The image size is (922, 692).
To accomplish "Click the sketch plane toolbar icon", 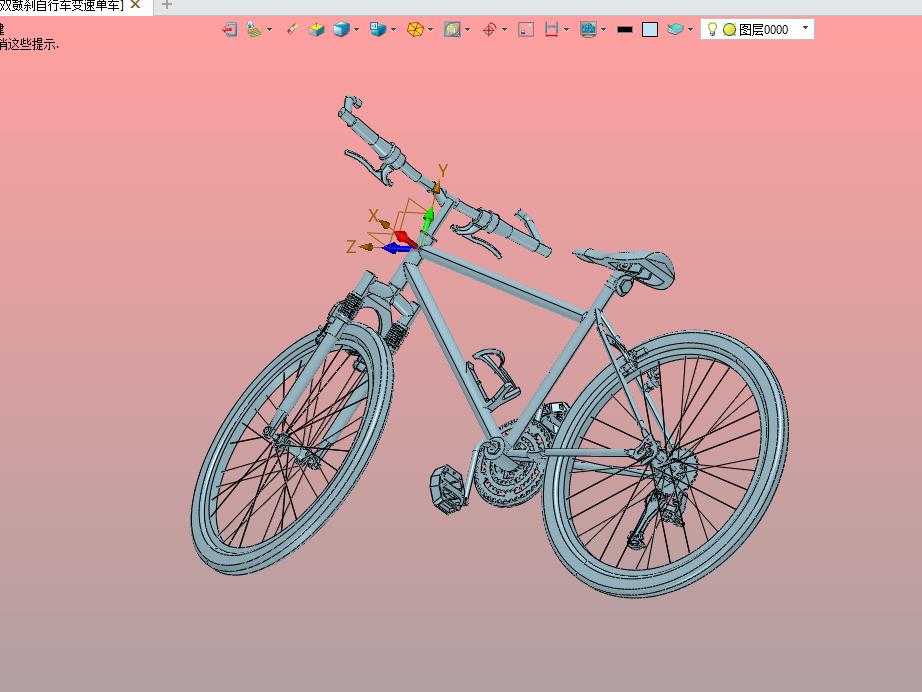I will coord(254,29).
